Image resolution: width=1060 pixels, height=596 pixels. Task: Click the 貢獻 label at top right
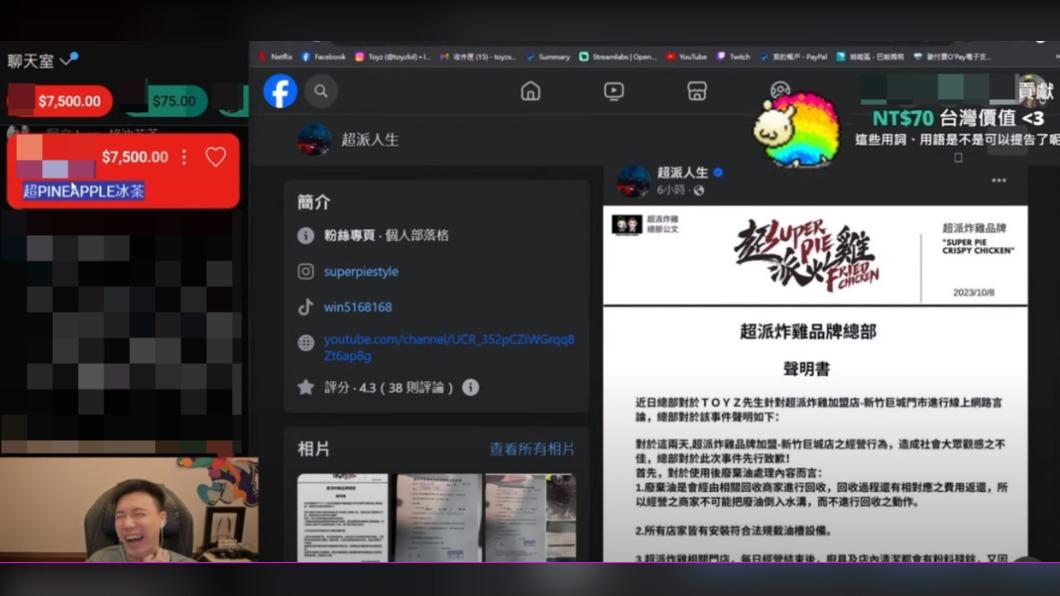(x=1036, y=91)
